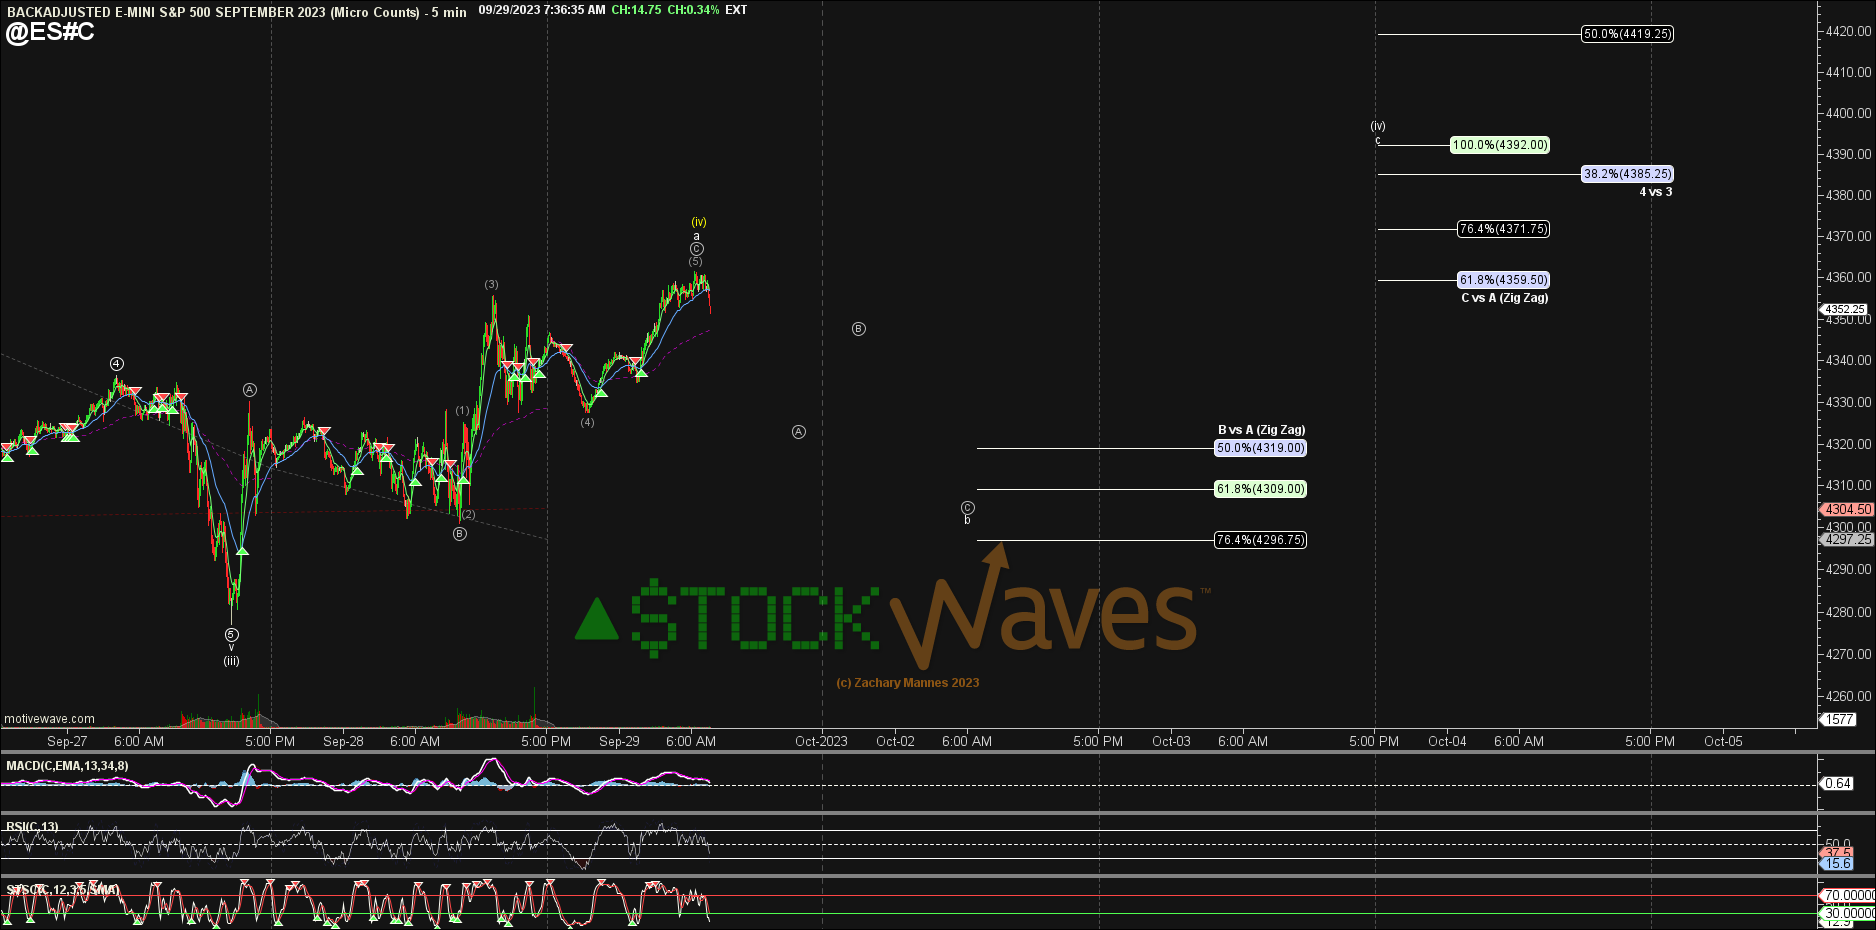Screen dimensions: 1876x930
Task: Select the yellow (iv) wave label
Action: [x=699, y=222]
